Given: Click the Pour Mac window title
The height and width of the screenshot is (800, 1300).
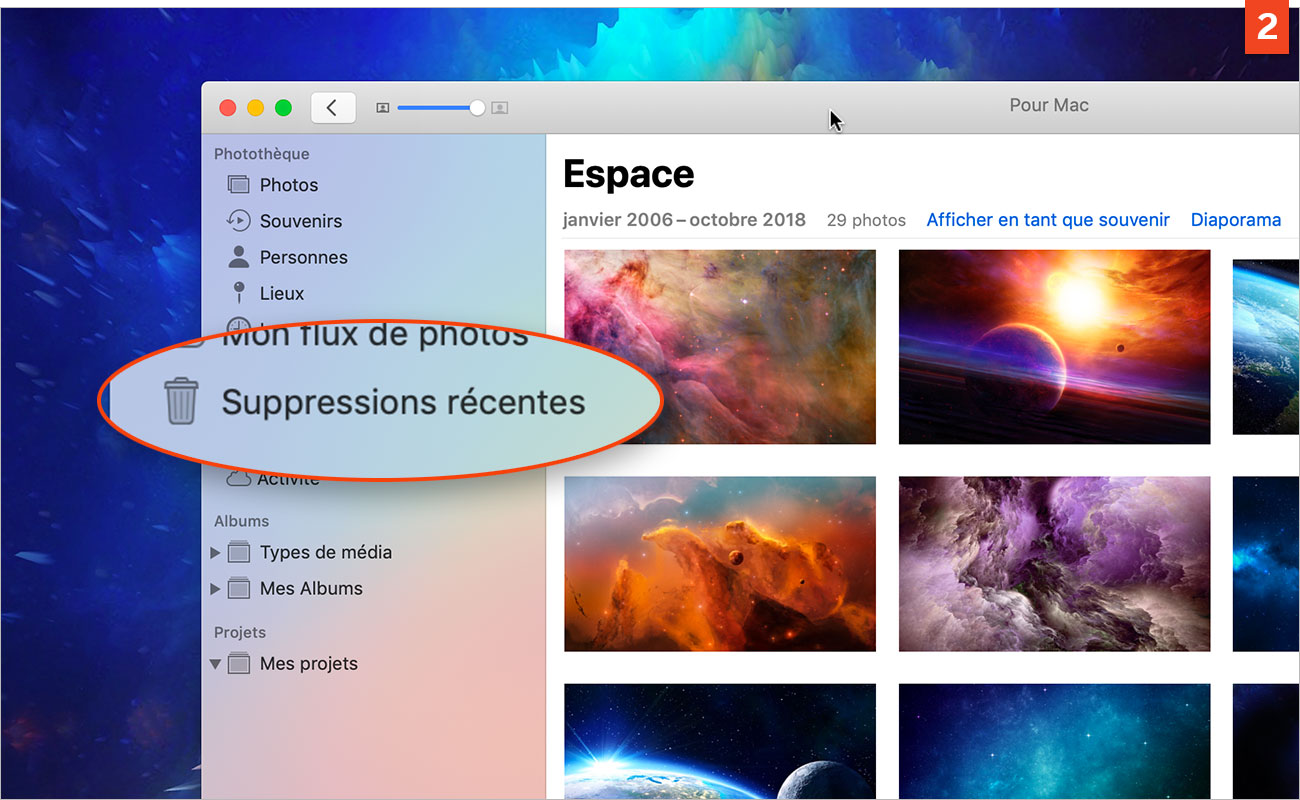Looking at the screenshot, I should pyautogui.click(x=1049, y=105).
